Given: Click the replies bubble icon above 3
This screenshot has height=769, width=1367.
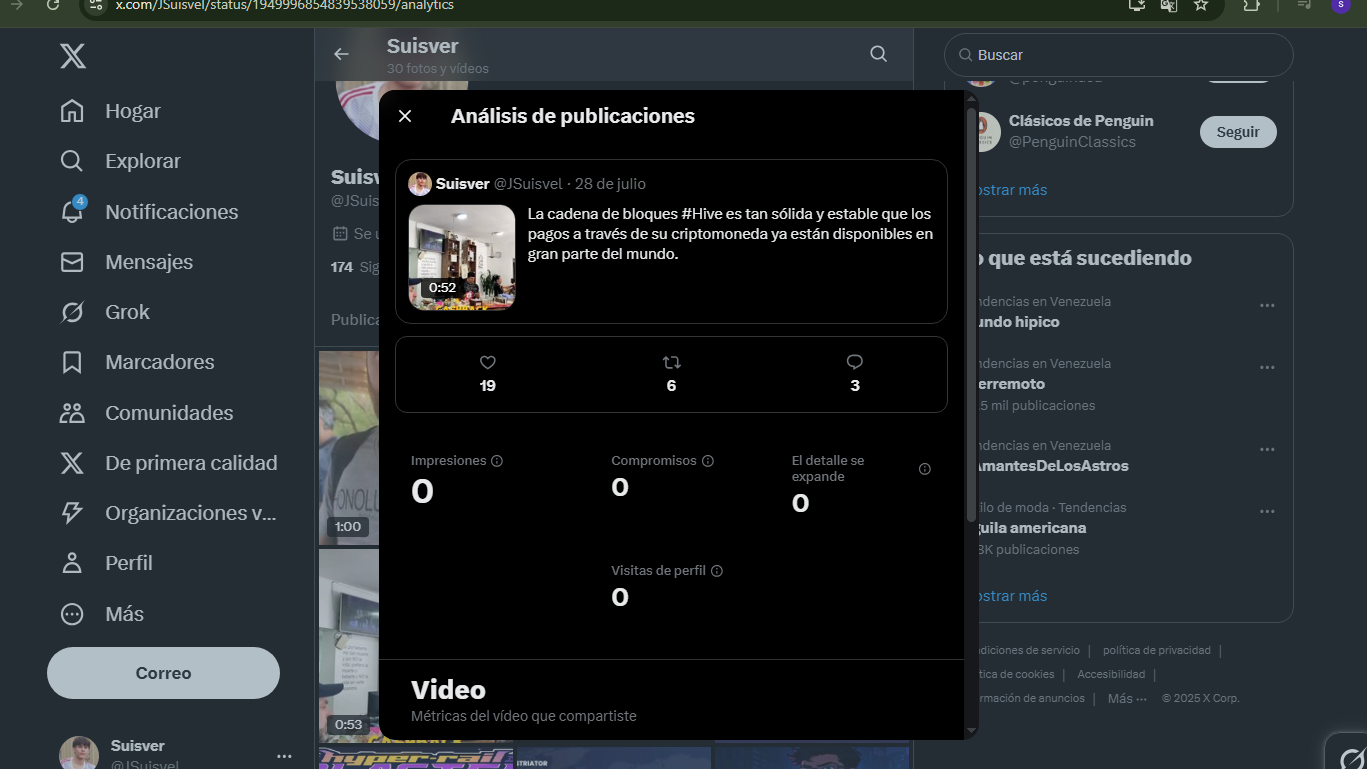Looking at the screenshot, I should pyautogui.click(x=854, y=362).
